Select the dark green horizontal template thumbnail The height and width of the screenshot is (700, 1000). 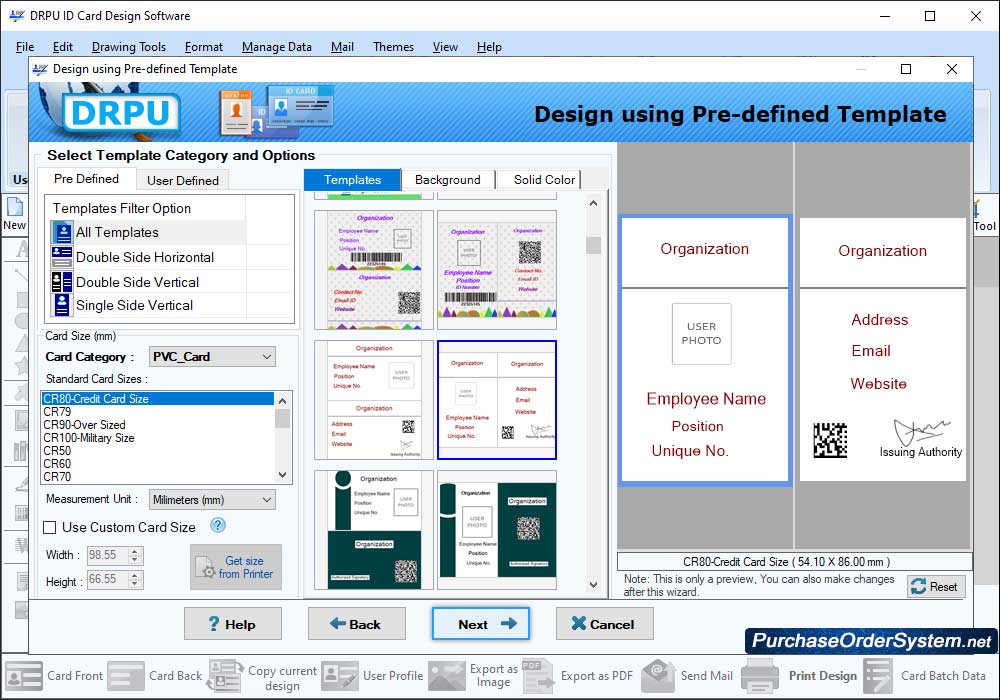tap(374, 530)
